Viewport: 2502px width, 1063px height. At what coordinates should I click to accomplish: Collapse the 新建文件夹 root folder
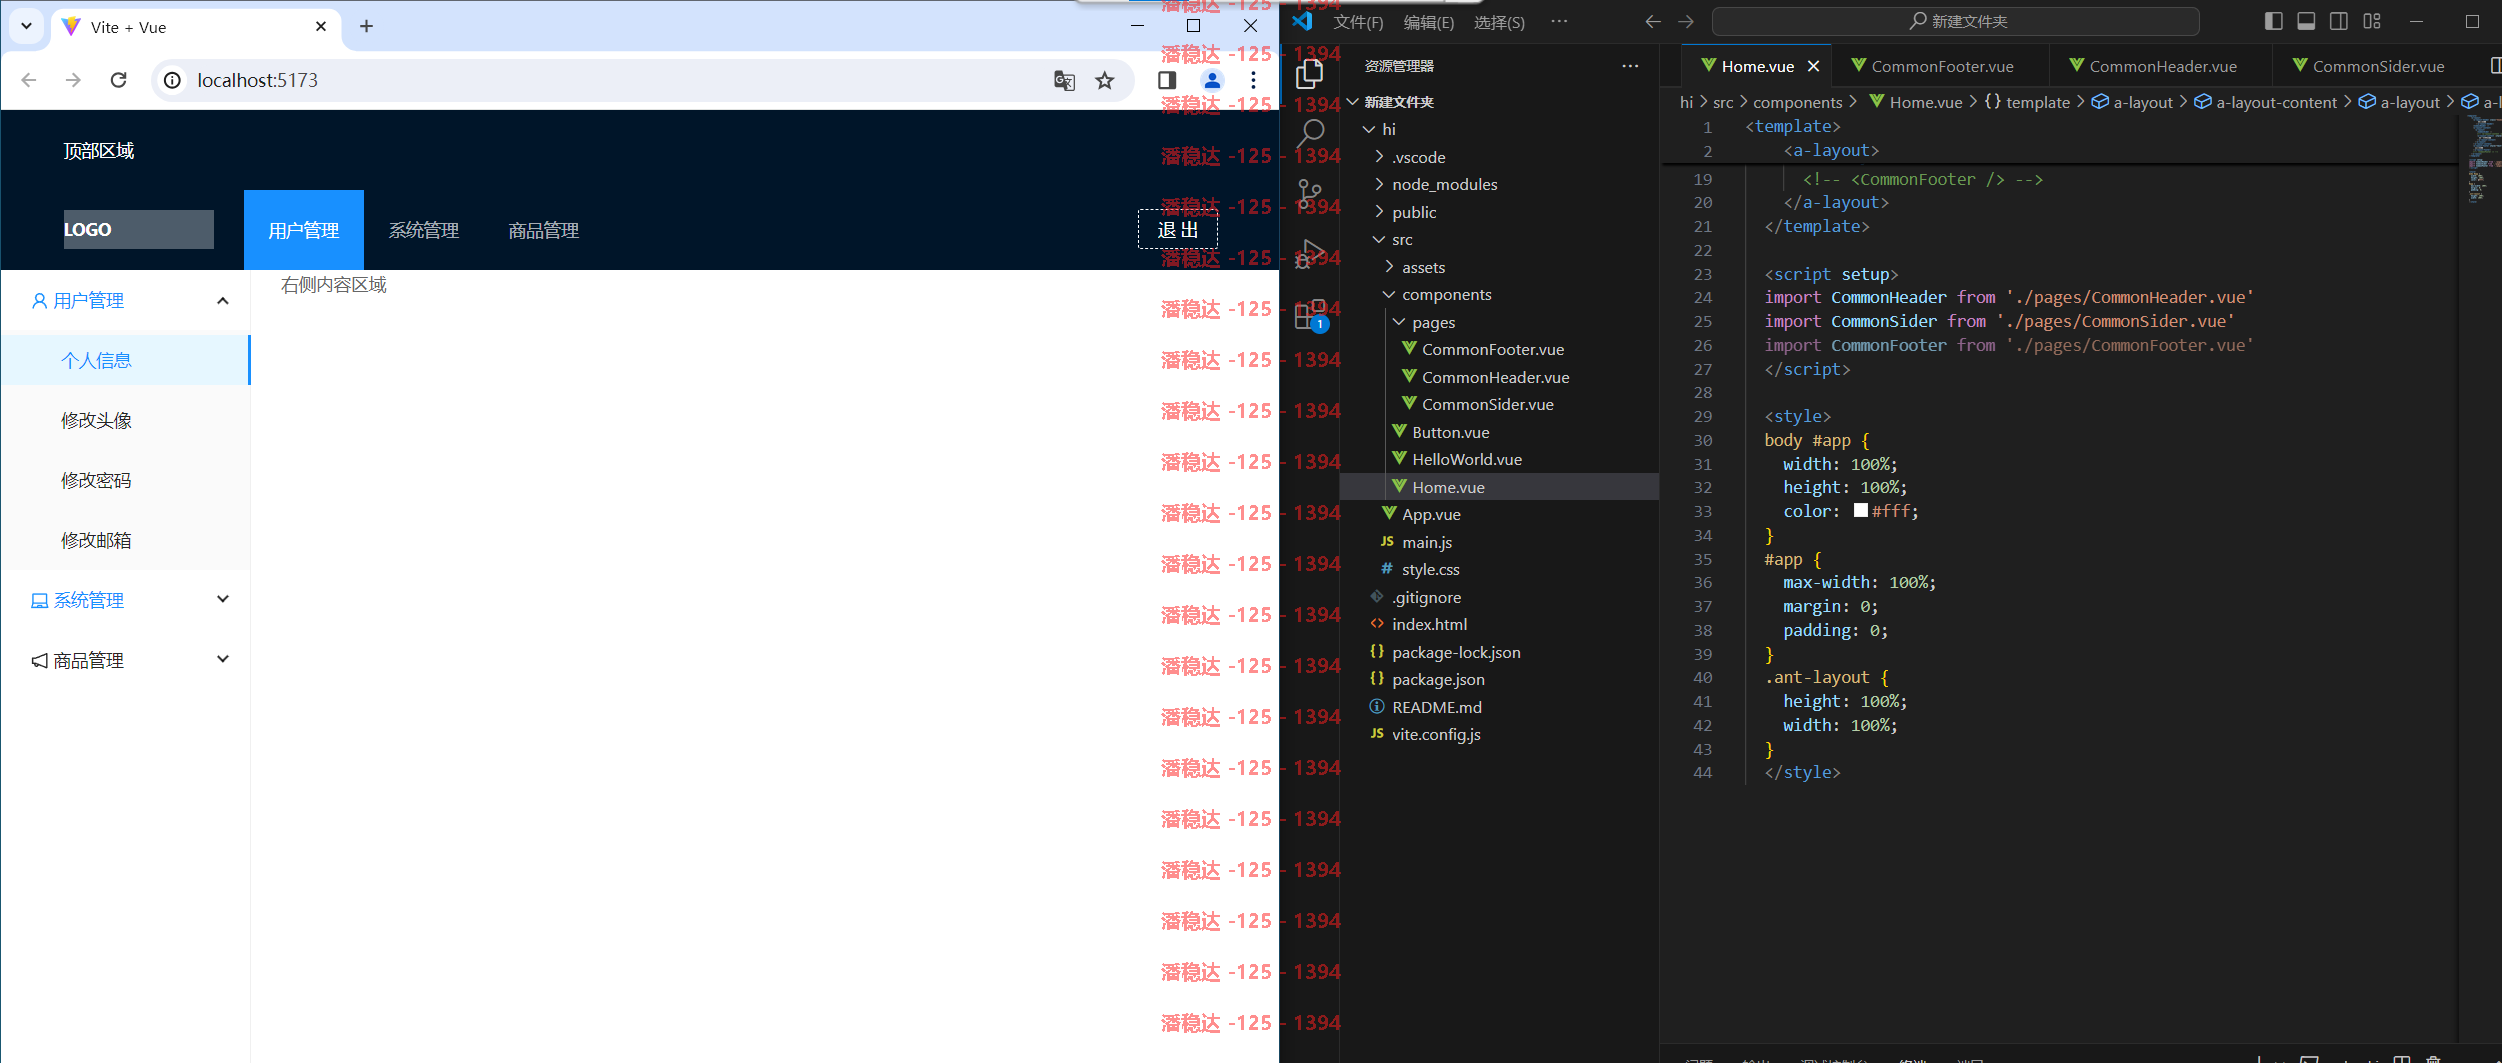pos(1499,102)
